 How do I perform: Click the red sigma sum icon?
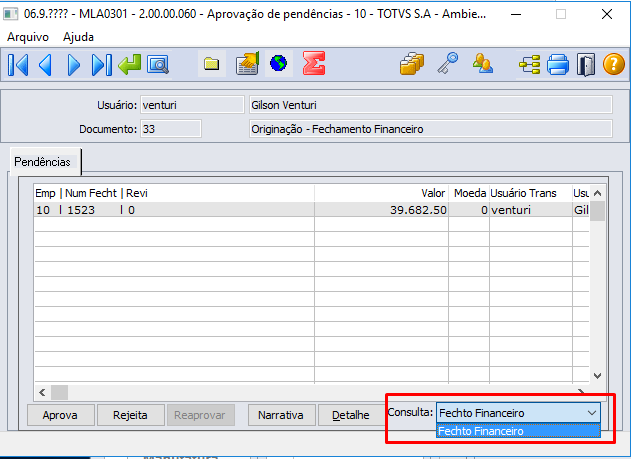pos(314,63)
